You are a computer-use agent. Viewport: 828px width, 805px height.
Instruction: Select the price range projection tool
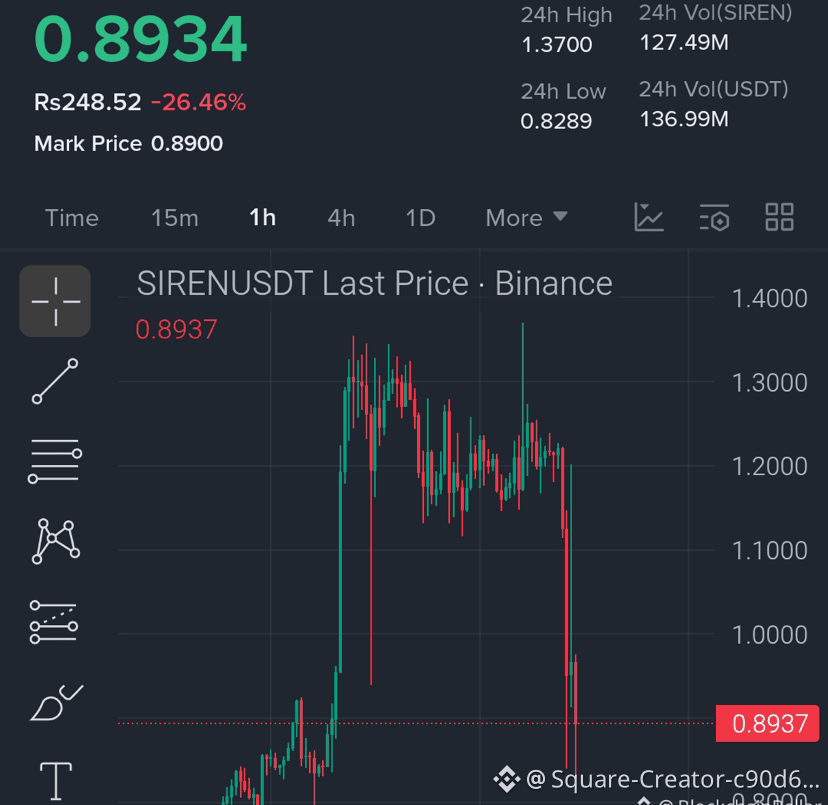[54, 622]
